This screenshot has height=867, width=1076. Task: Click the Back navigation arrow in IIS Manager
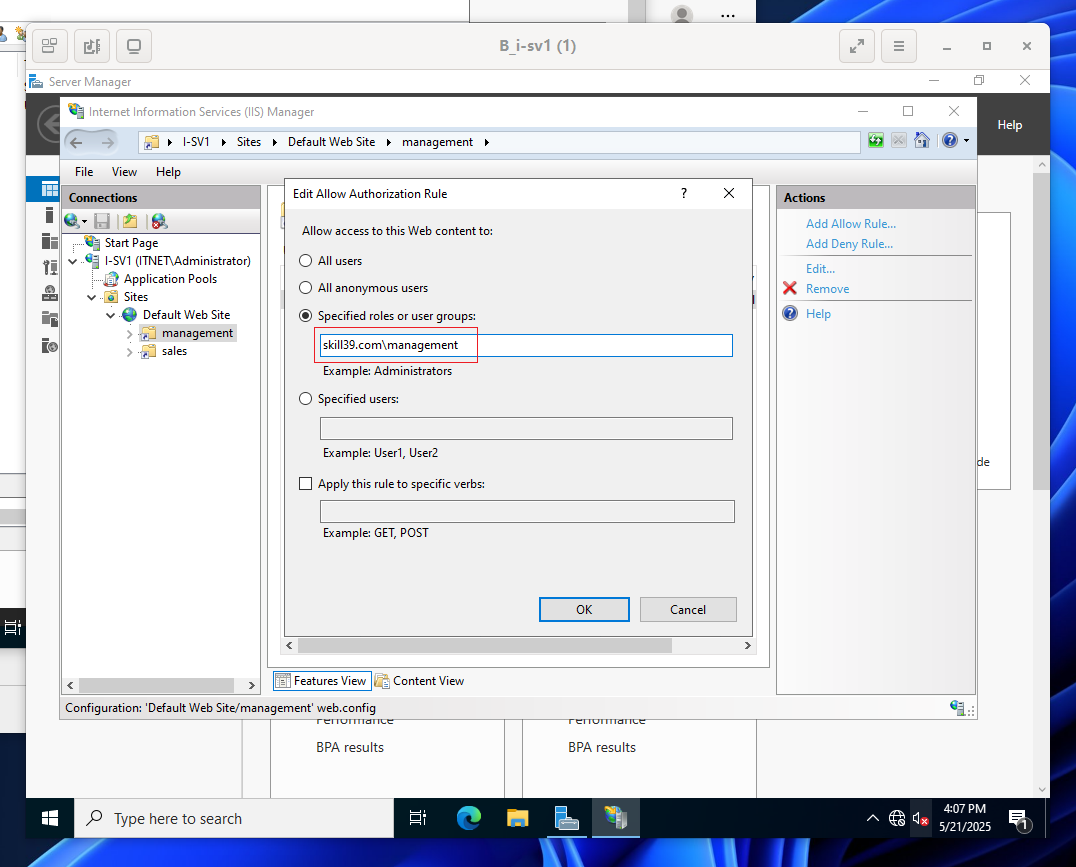click(x=77, y=142)
